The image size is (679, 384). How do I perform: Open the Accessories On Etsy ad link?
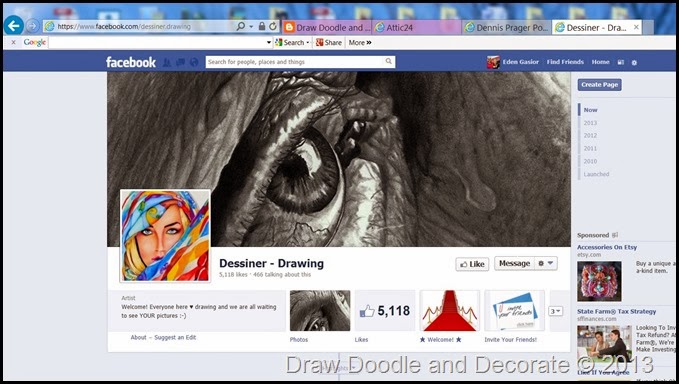[x=607, y=247]
